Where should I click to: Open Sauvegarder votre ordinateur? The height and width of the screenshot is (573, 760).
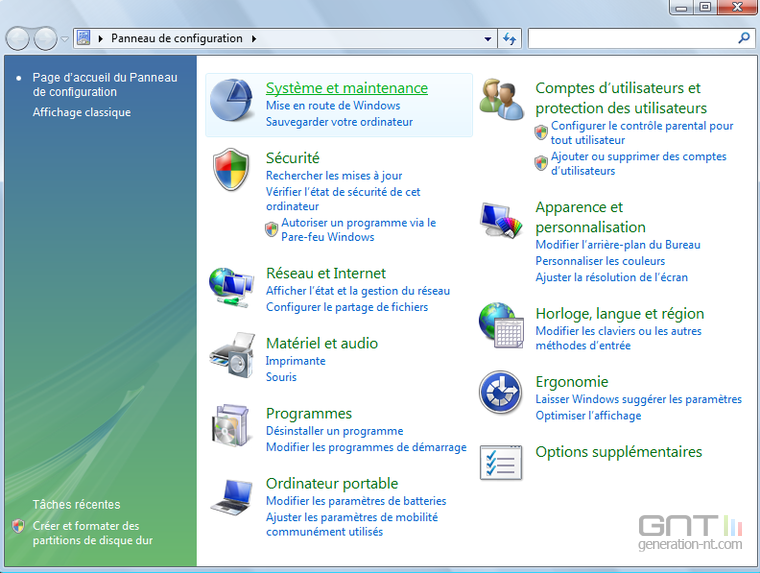tap(339, 122)
